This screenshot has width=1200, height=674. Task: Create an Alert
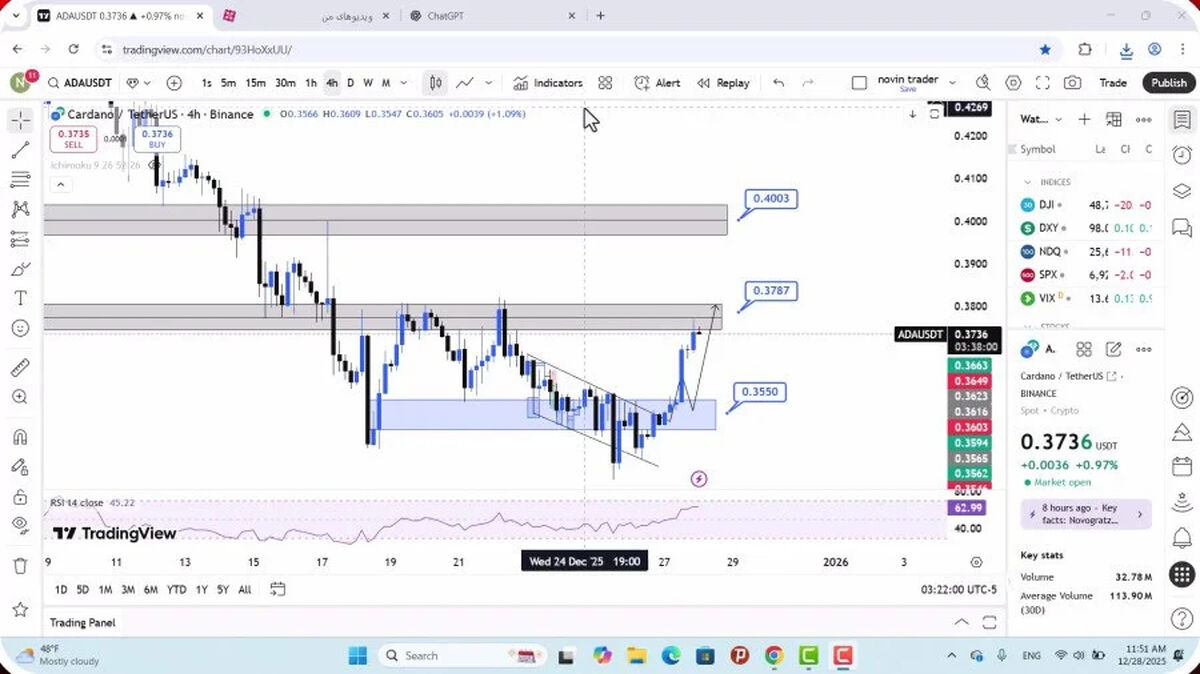coord(657,83)
